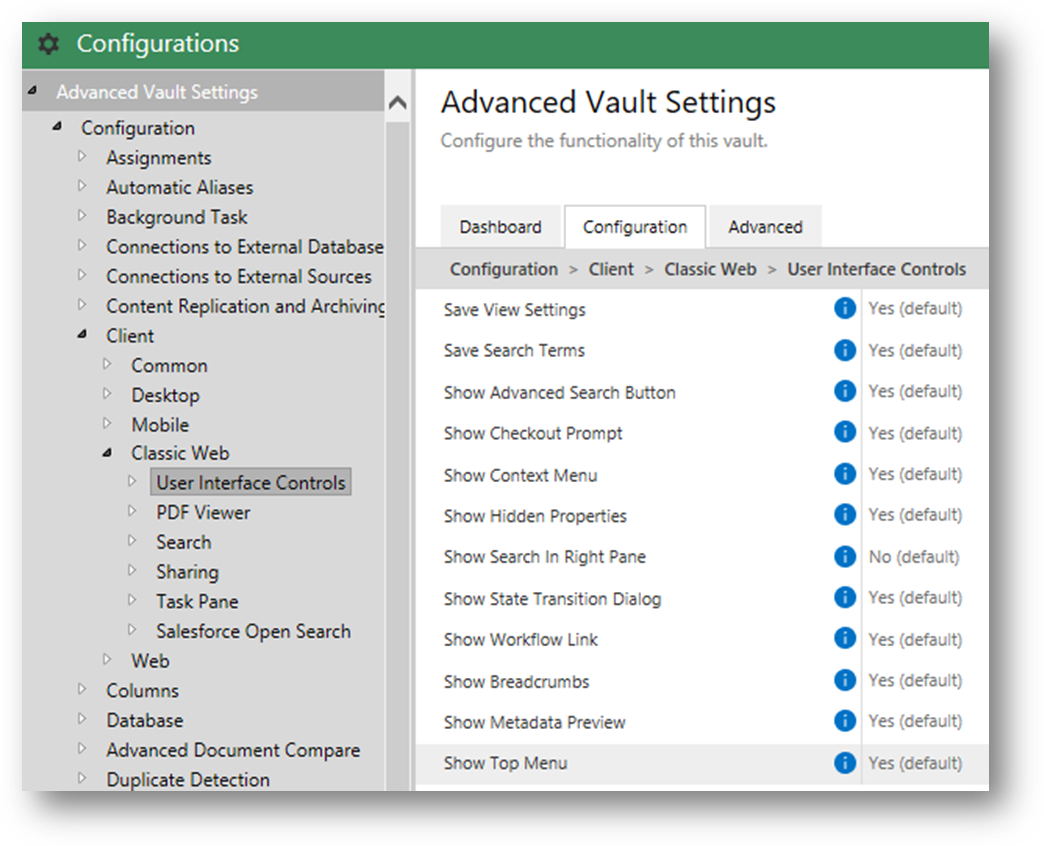This screenshot has height=846, width=1044.
Task: Change Save Search Terms value
Action: point(915,350)
